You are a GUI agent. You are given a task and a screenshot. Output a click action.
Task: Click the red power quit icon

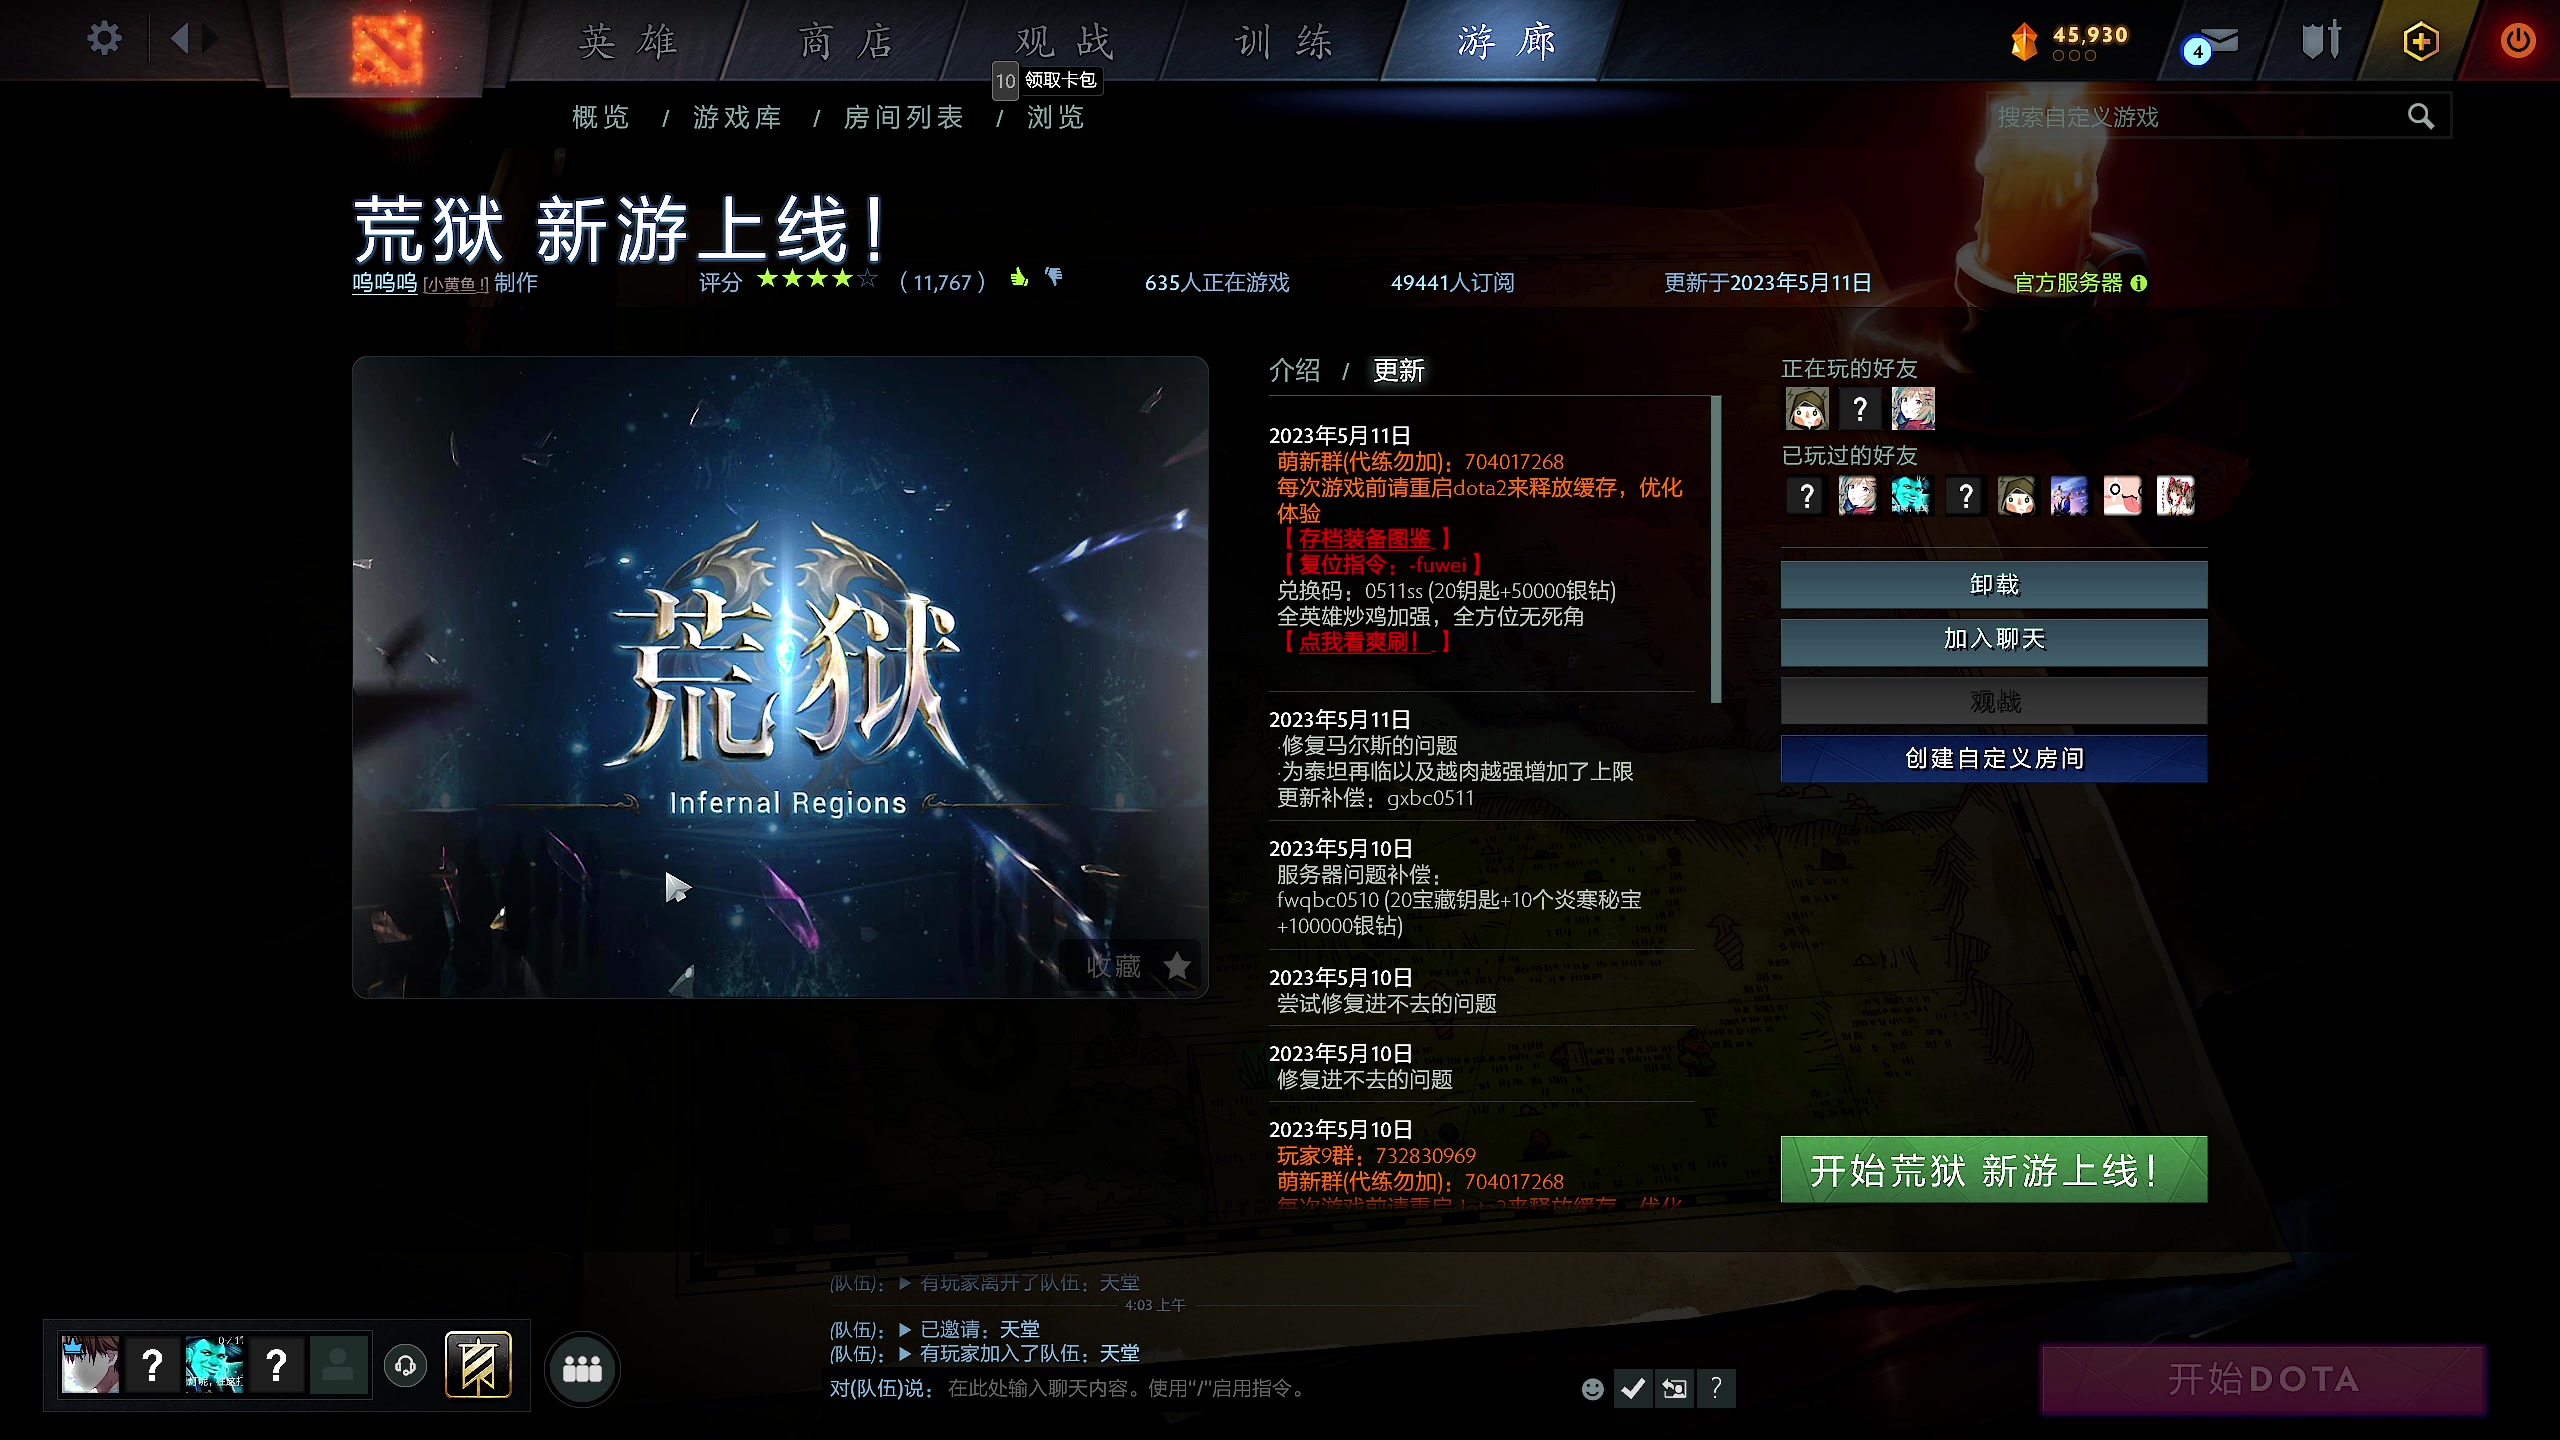point(2518,41)
